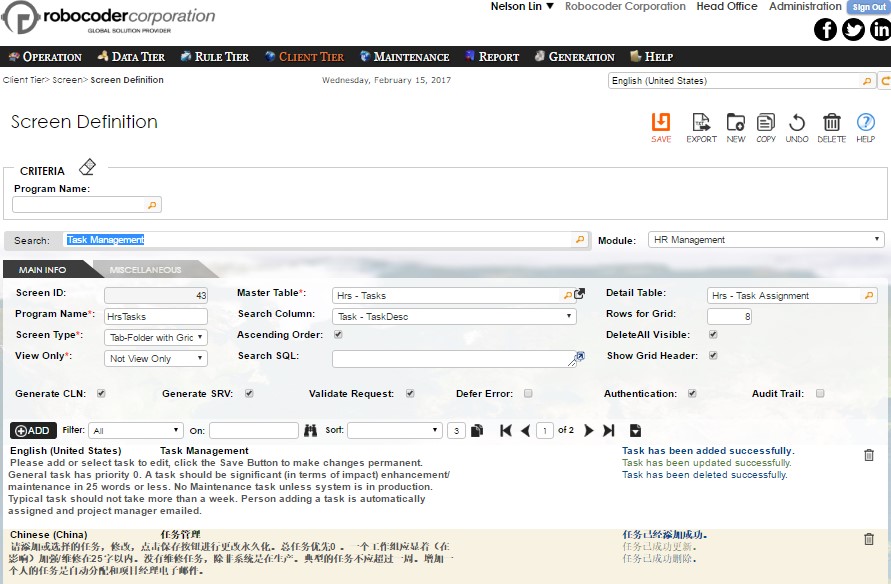Click the Copy icon in the top toolbar
The image size is (891, 584).
(x=766, y=122)
